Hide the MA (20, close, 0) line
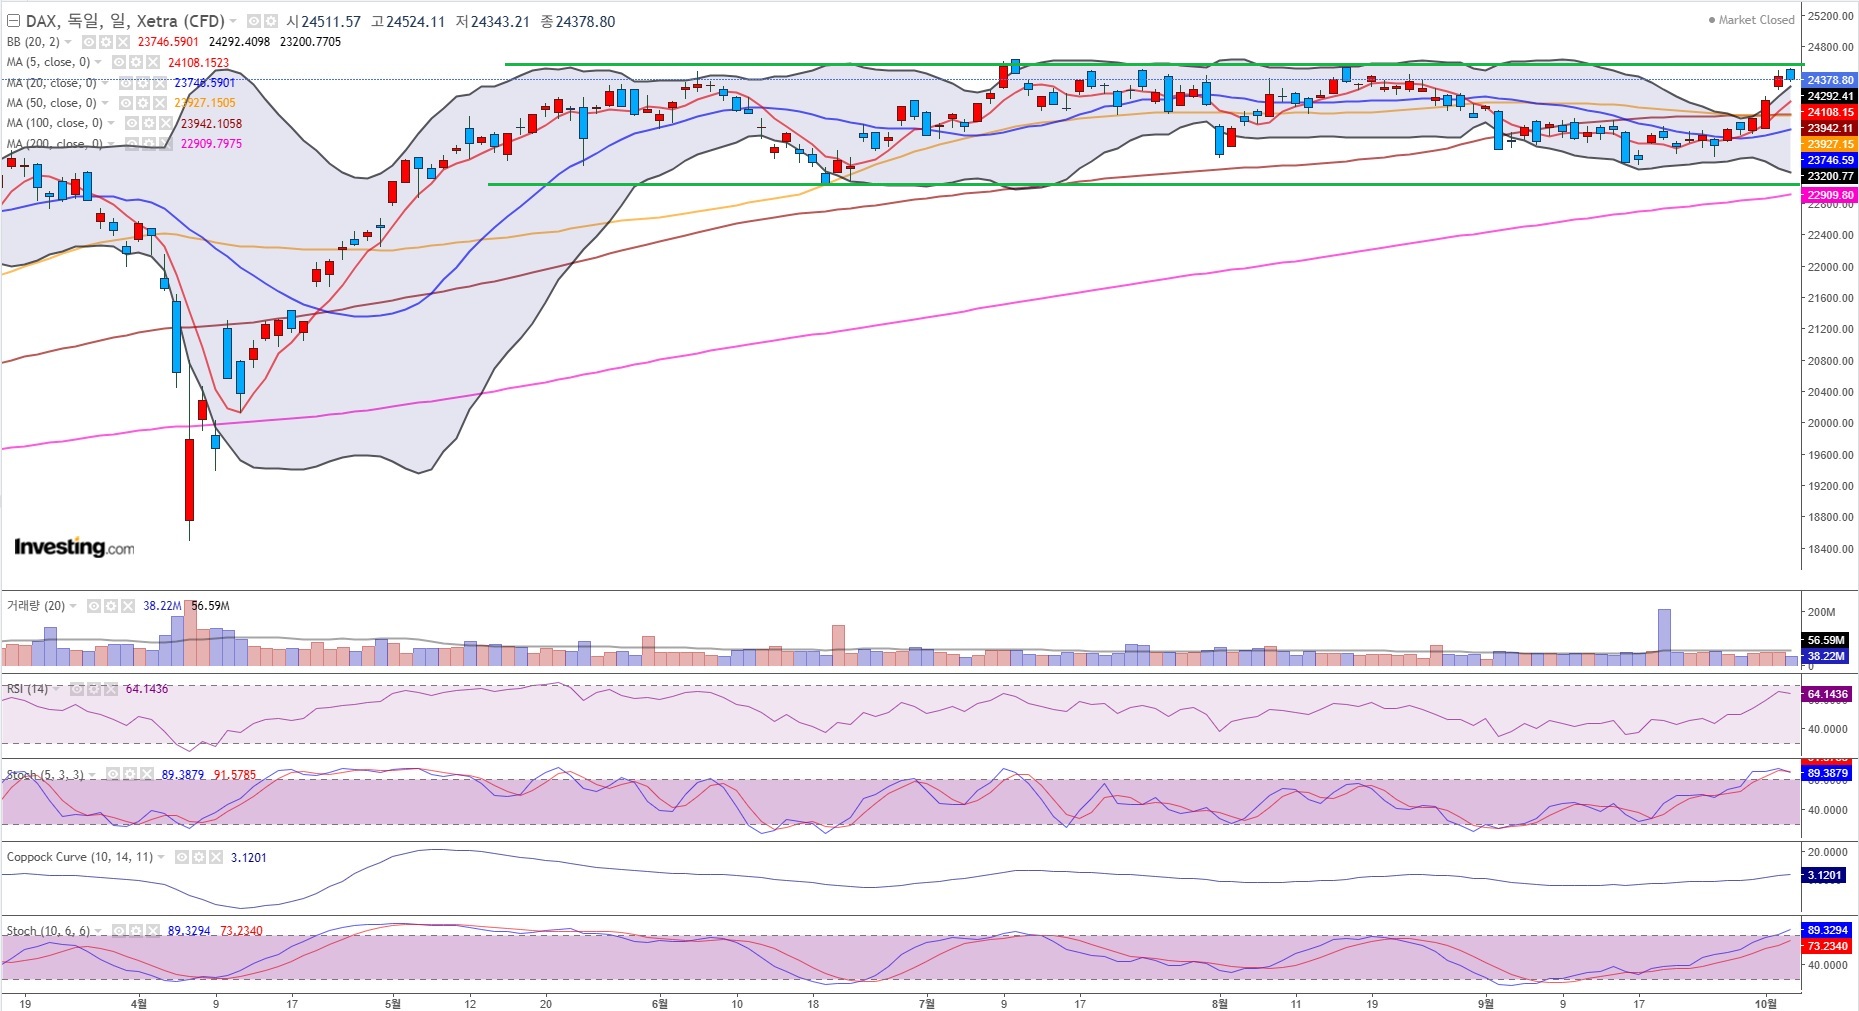The height and width of the screenshot is (1011, 1859). pos(125,83)
